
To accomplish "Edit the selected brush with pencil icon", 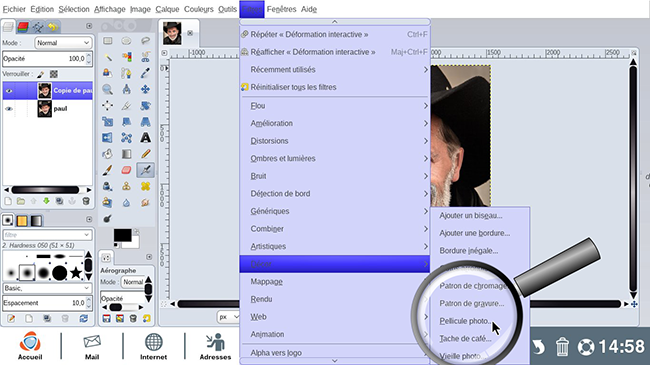I will pos(11,319).
